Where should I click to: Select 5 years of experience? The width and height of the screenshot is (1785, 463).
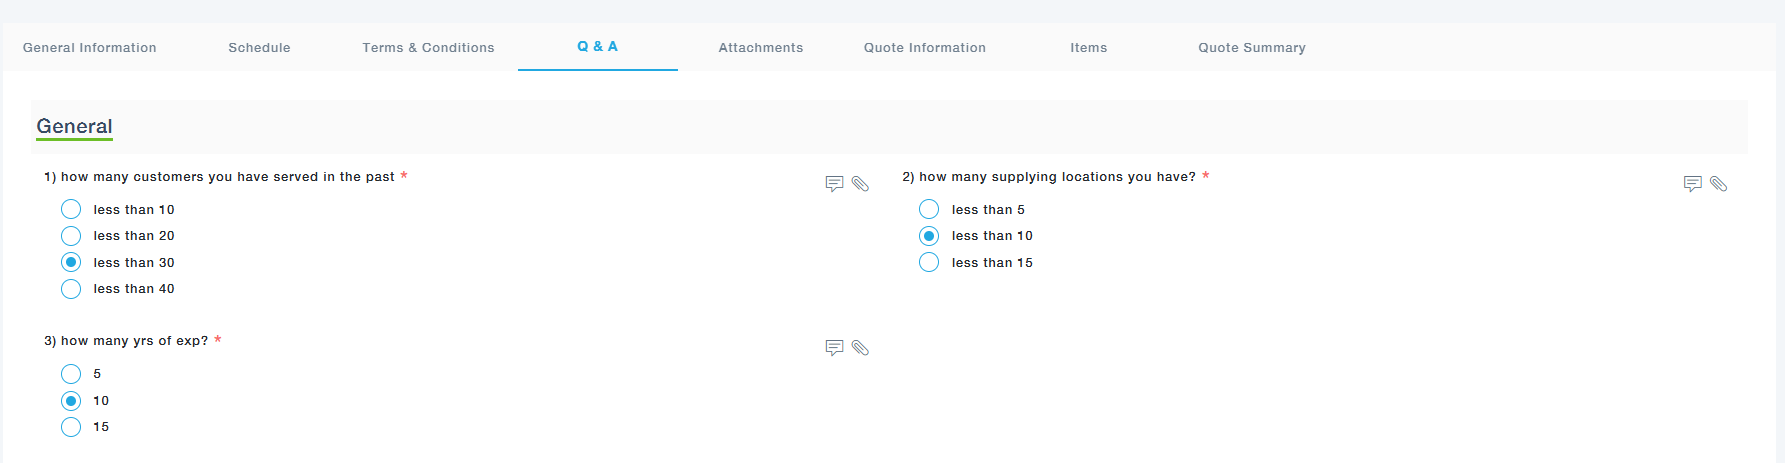tap(71, 374)
